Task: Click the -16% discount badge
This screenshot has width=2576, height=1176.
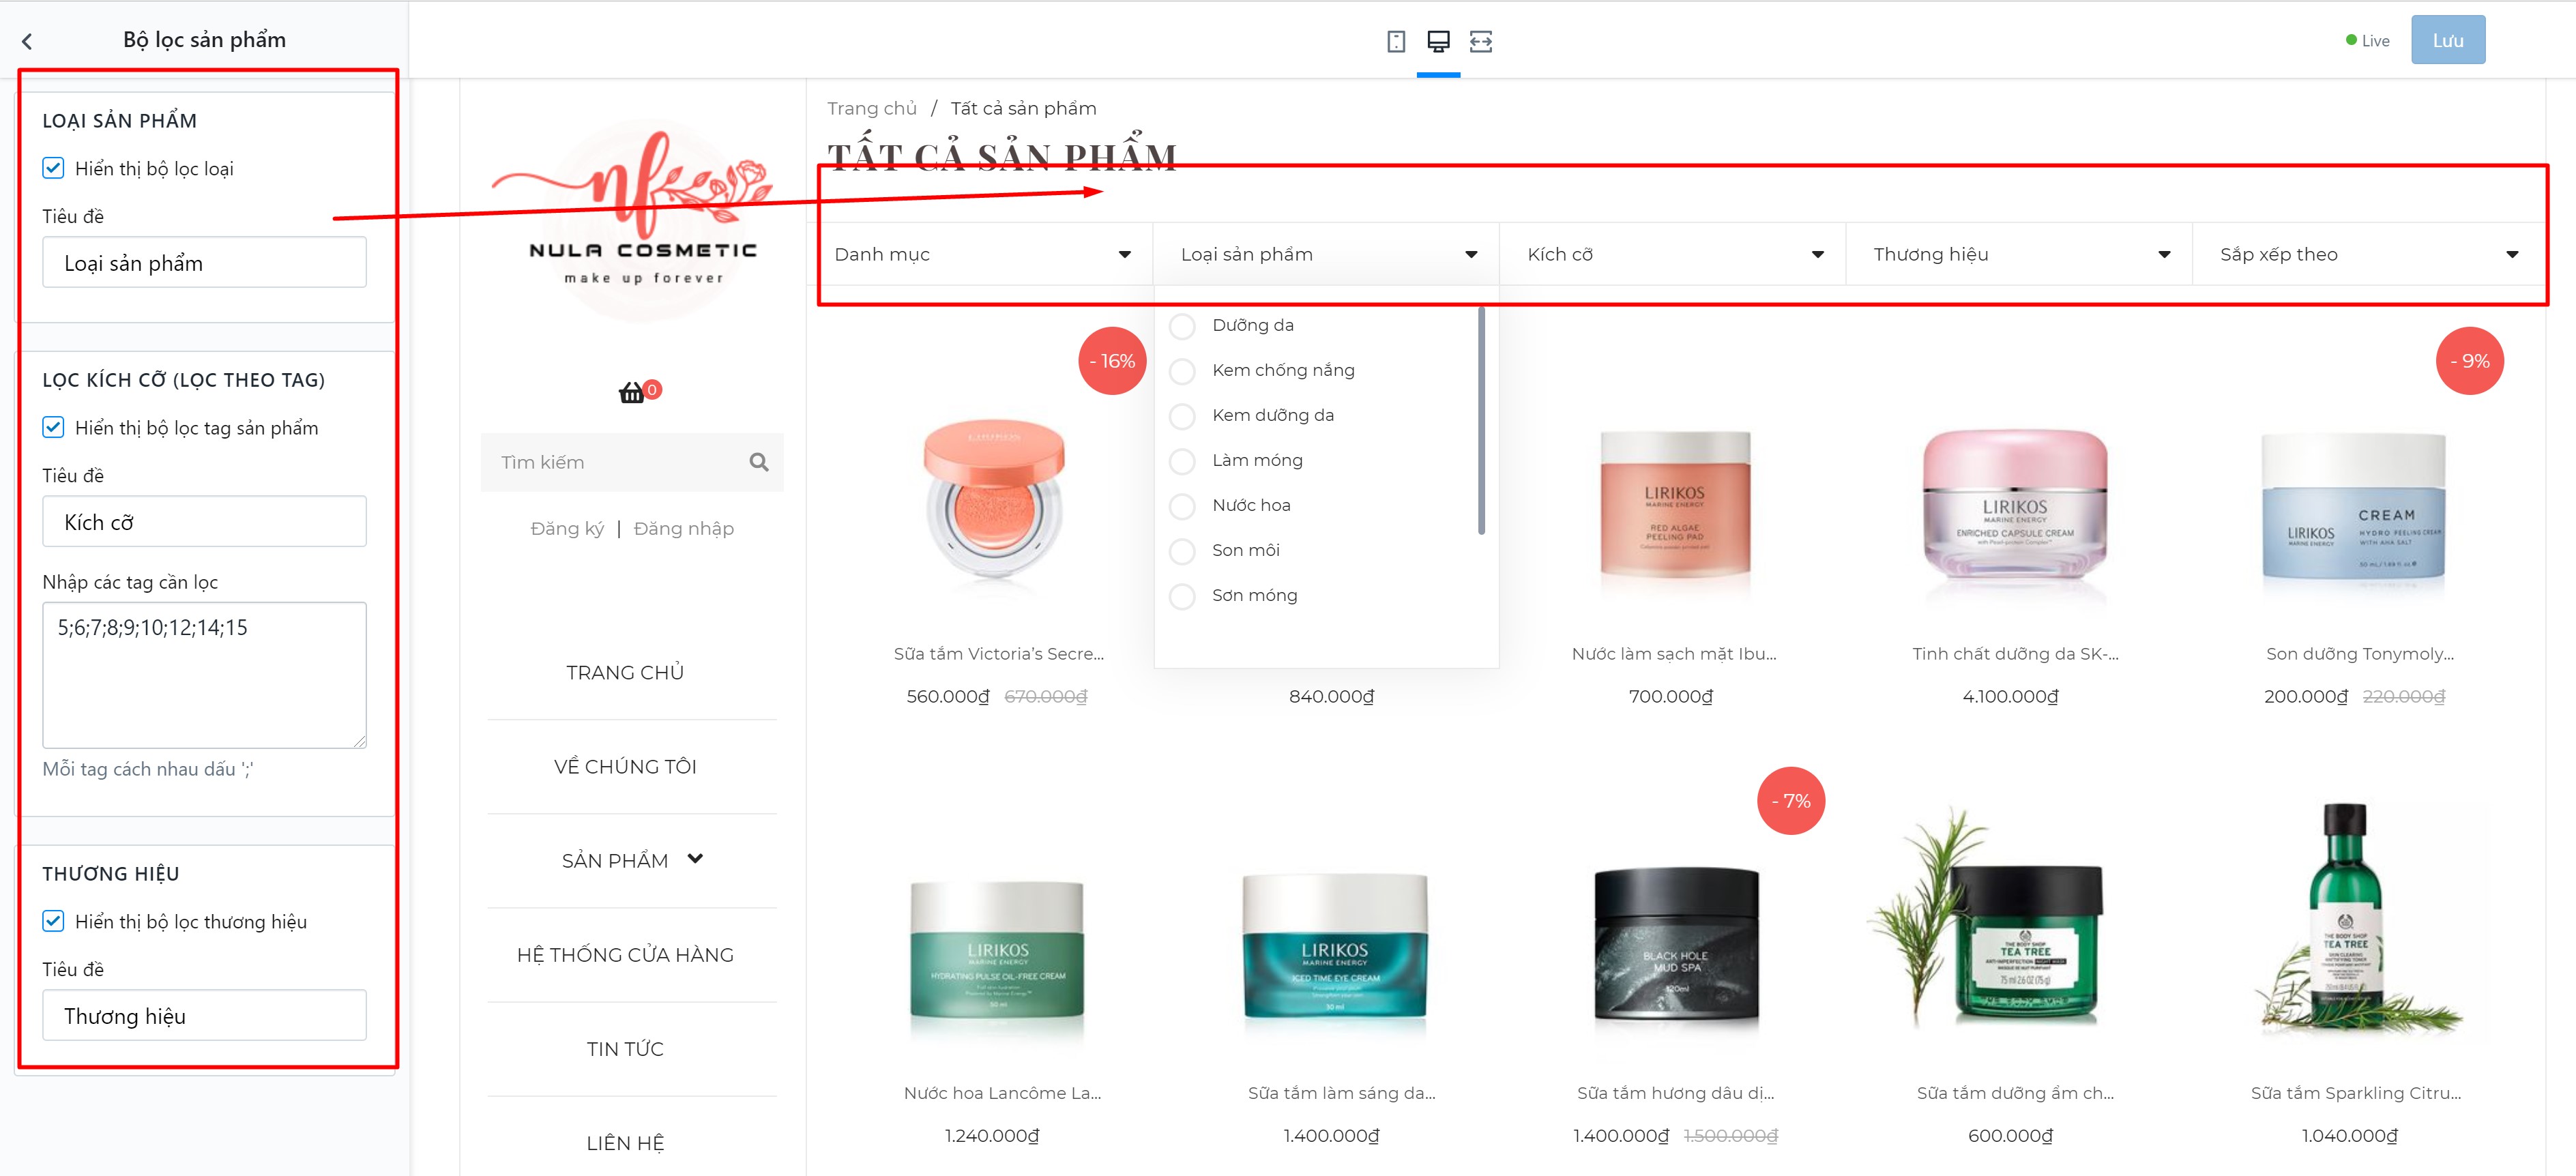Action: pyautogui.click(x=1112, y=361)
